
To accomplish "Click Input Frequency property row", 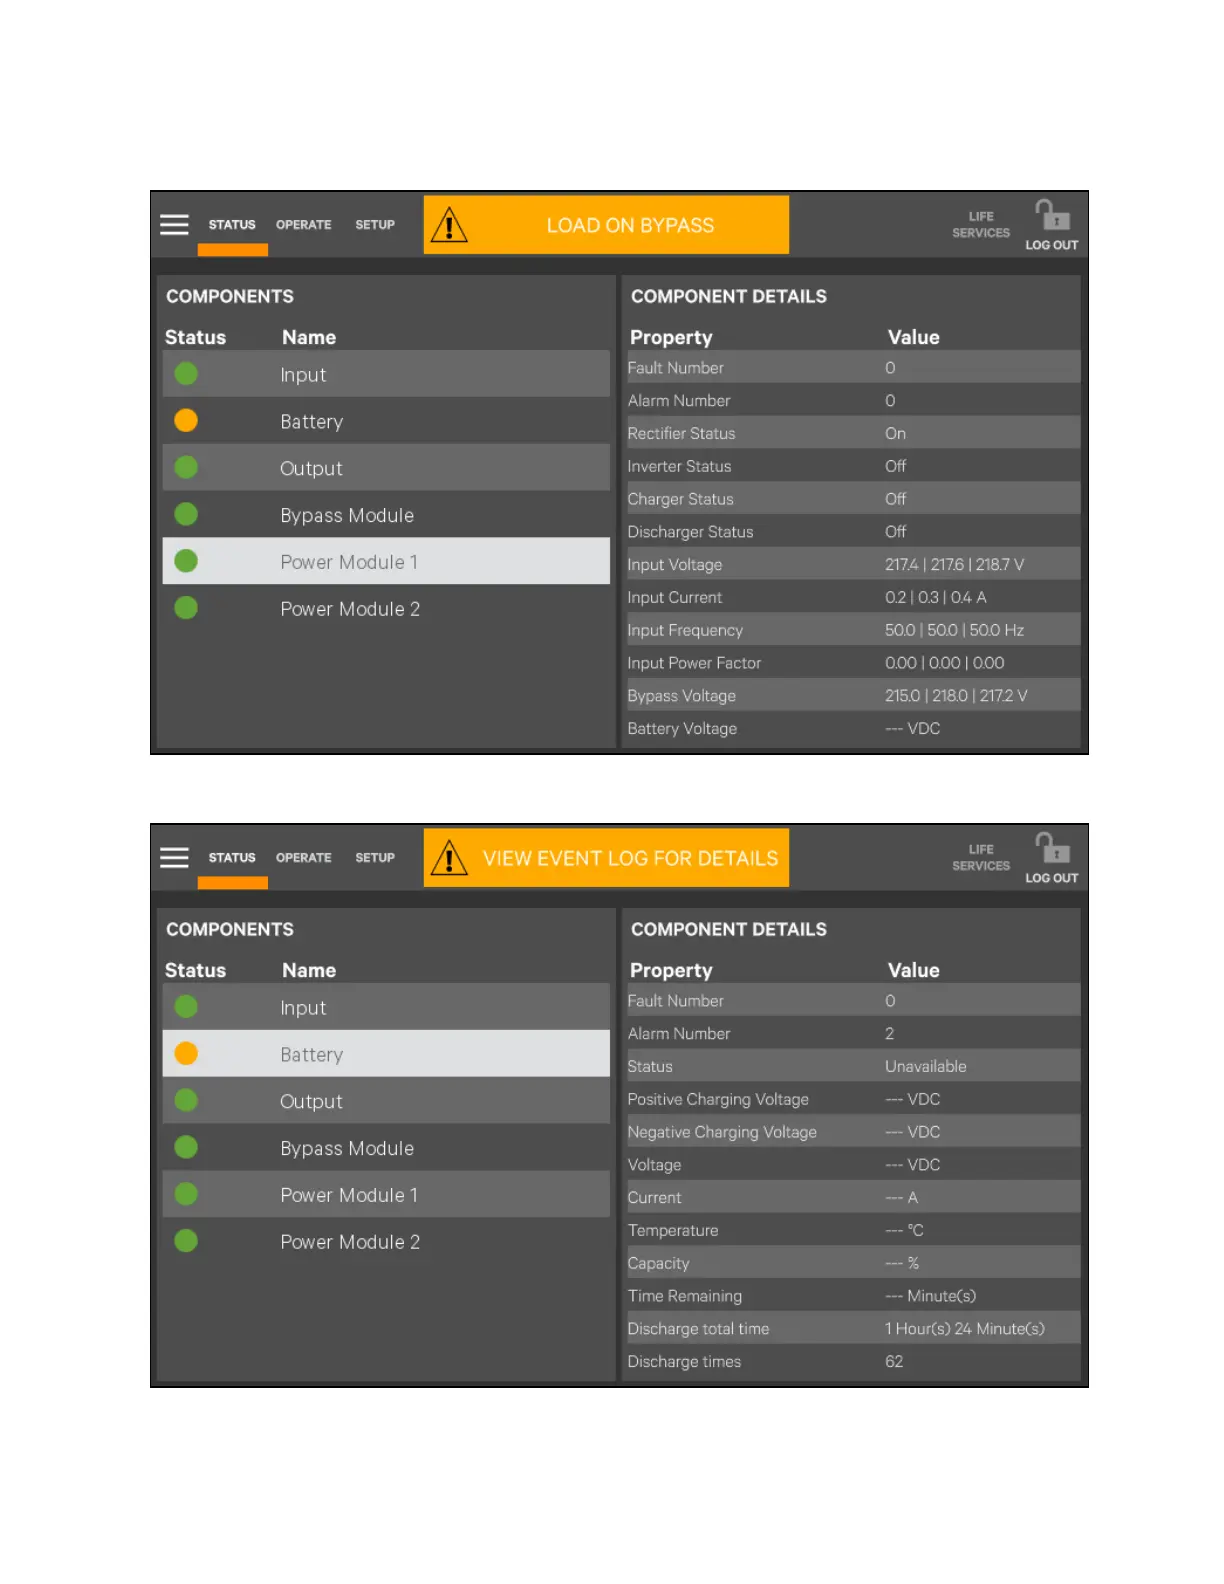I will (852, 630).
